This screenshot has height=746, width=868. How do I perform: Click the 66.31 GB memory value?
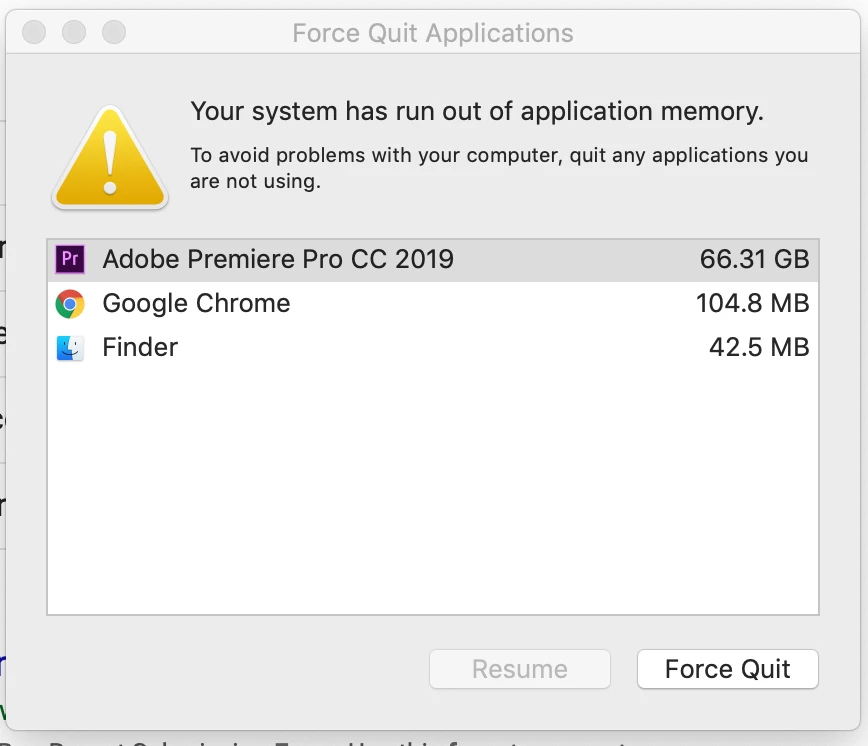(754, 260)
